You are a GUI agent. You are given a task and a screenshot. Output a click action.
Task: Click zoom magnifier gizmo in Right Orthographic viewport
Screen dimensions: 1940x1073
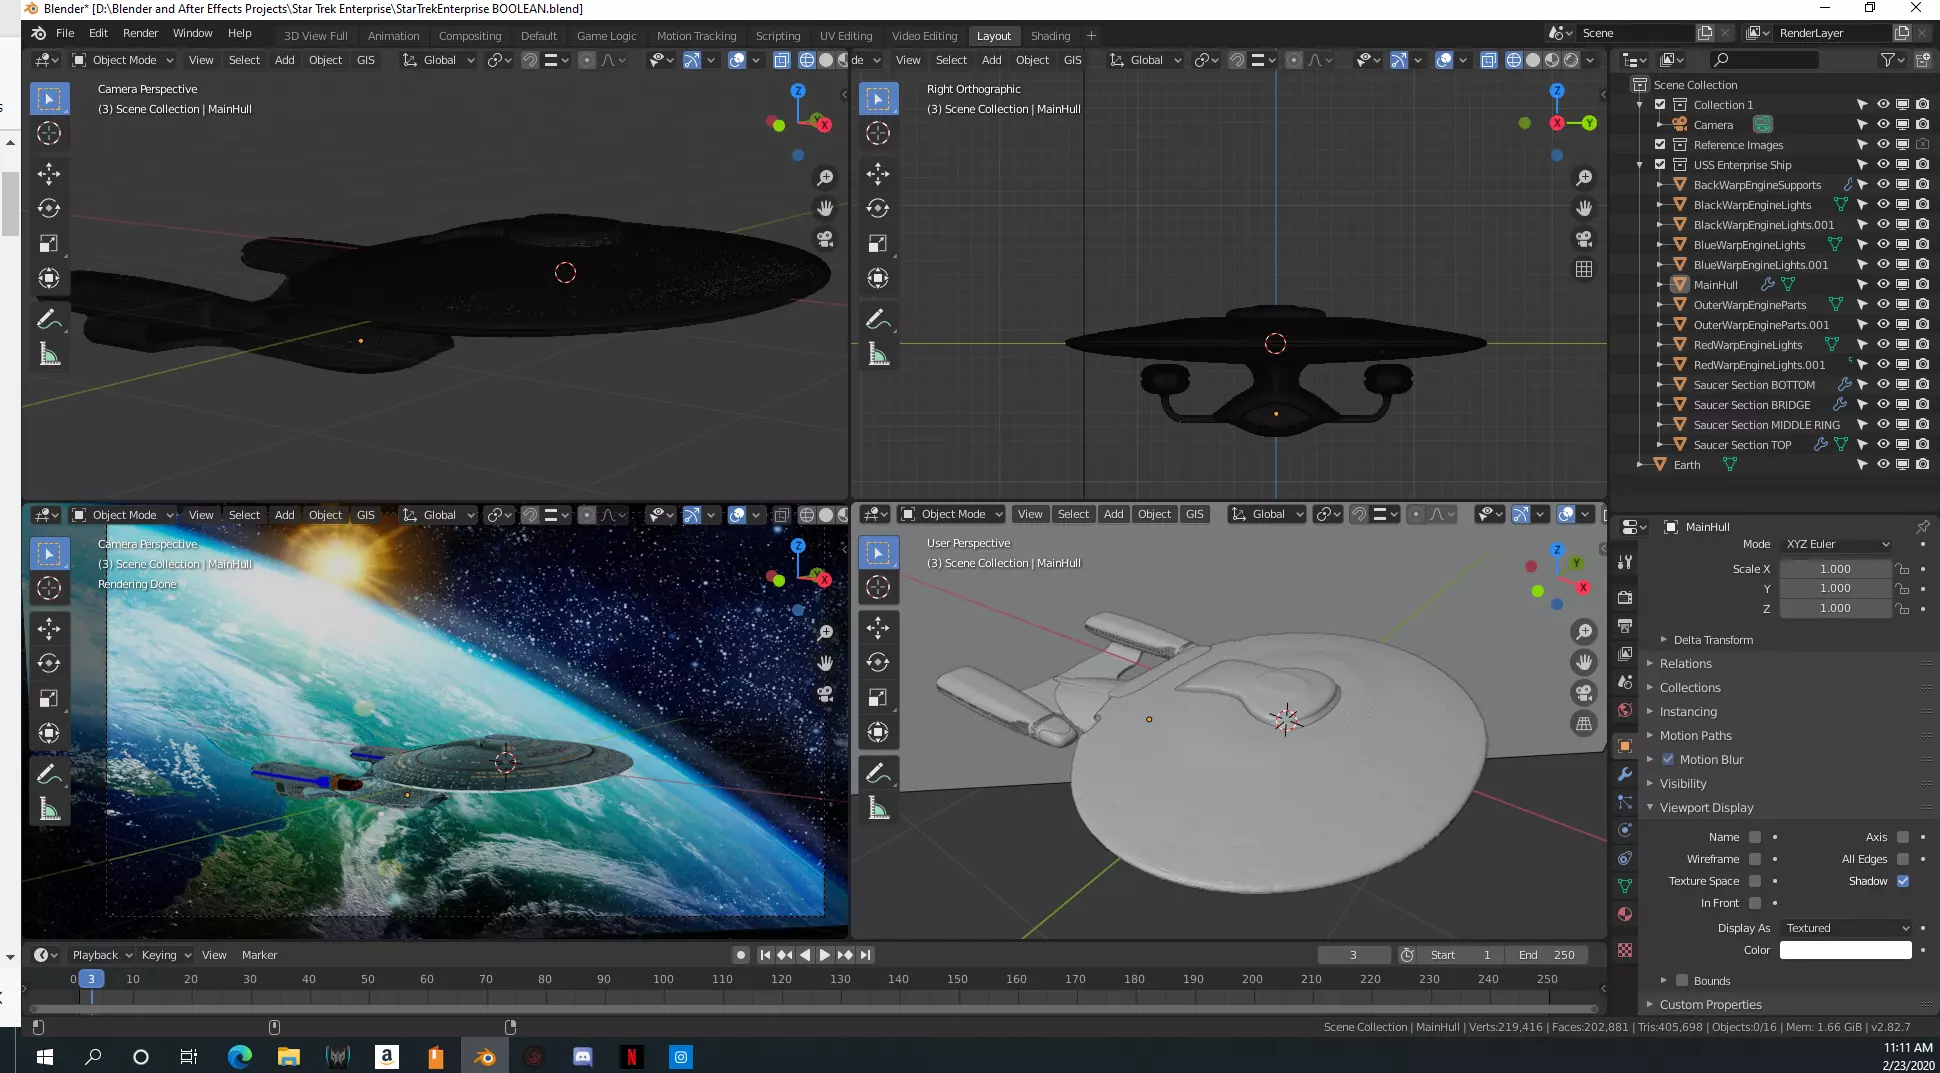(1584, 178)
